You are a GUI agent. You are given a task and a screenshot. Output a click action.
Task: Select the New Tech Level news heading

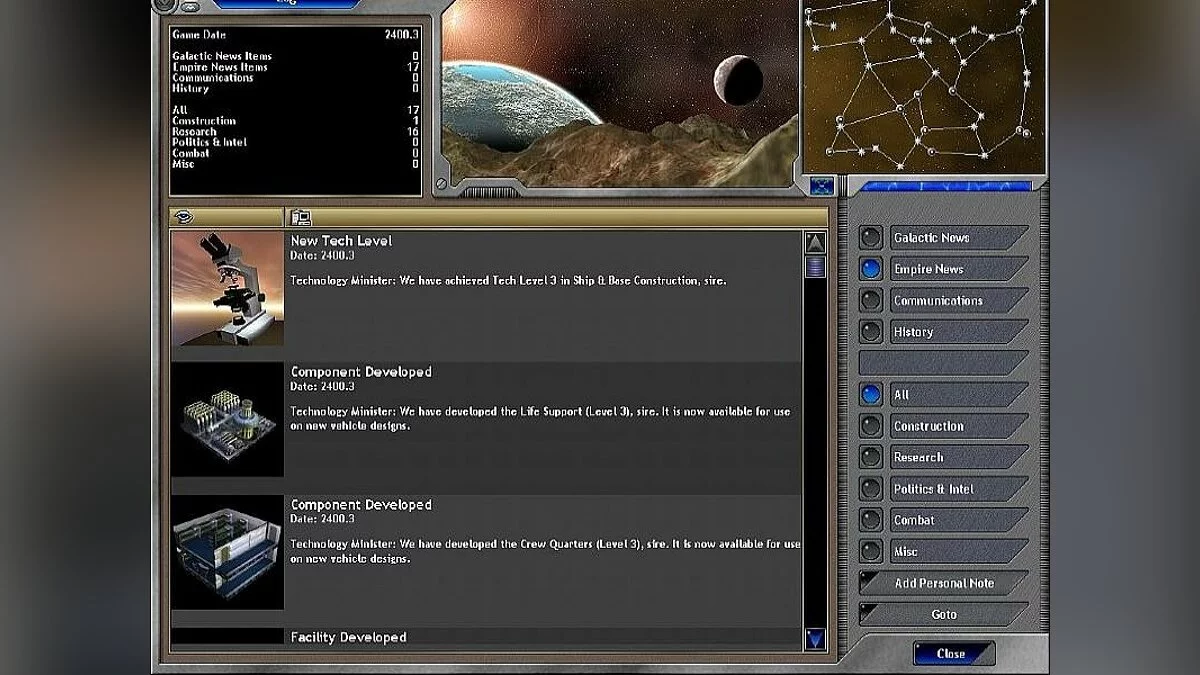pyautogui.click(x=341, y=241)
